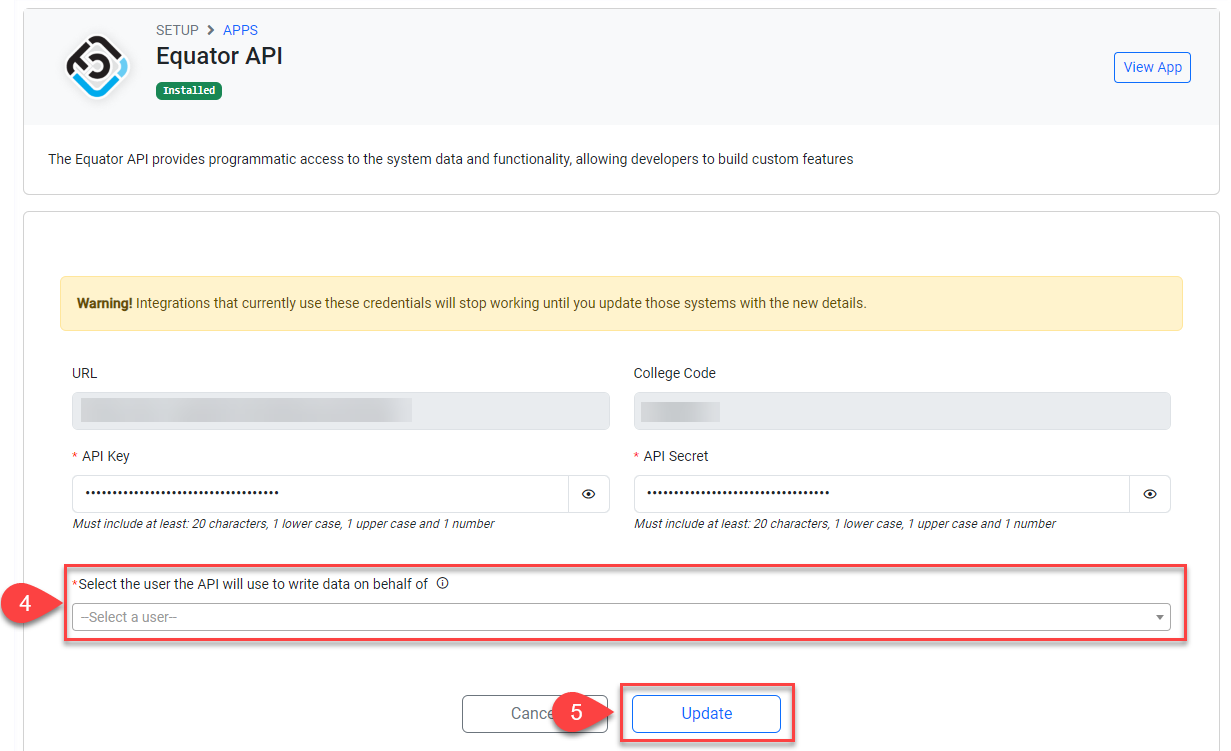This screenshot has height=751, width=1231.
Task: Click the API Key password requirements hint
Action: coord(284,524)
